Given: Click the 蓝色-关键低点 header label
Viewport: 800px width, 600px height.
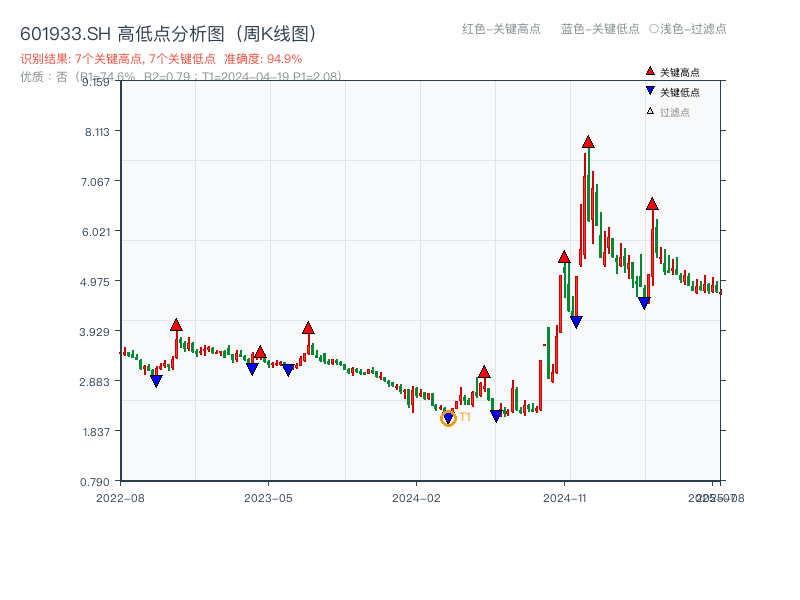Looking at the screenshot, I should click(x=600, y=29).
